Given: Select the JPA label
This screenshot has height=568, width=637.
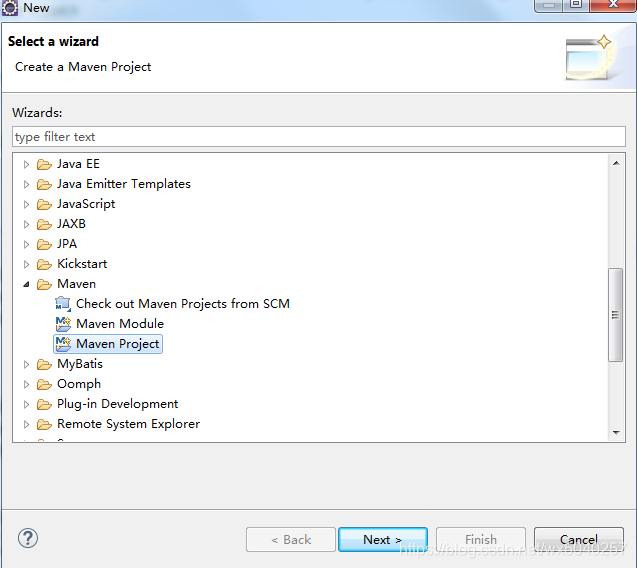Looking at the screenshot, I should pyautogui.click(x=67, y=244).
